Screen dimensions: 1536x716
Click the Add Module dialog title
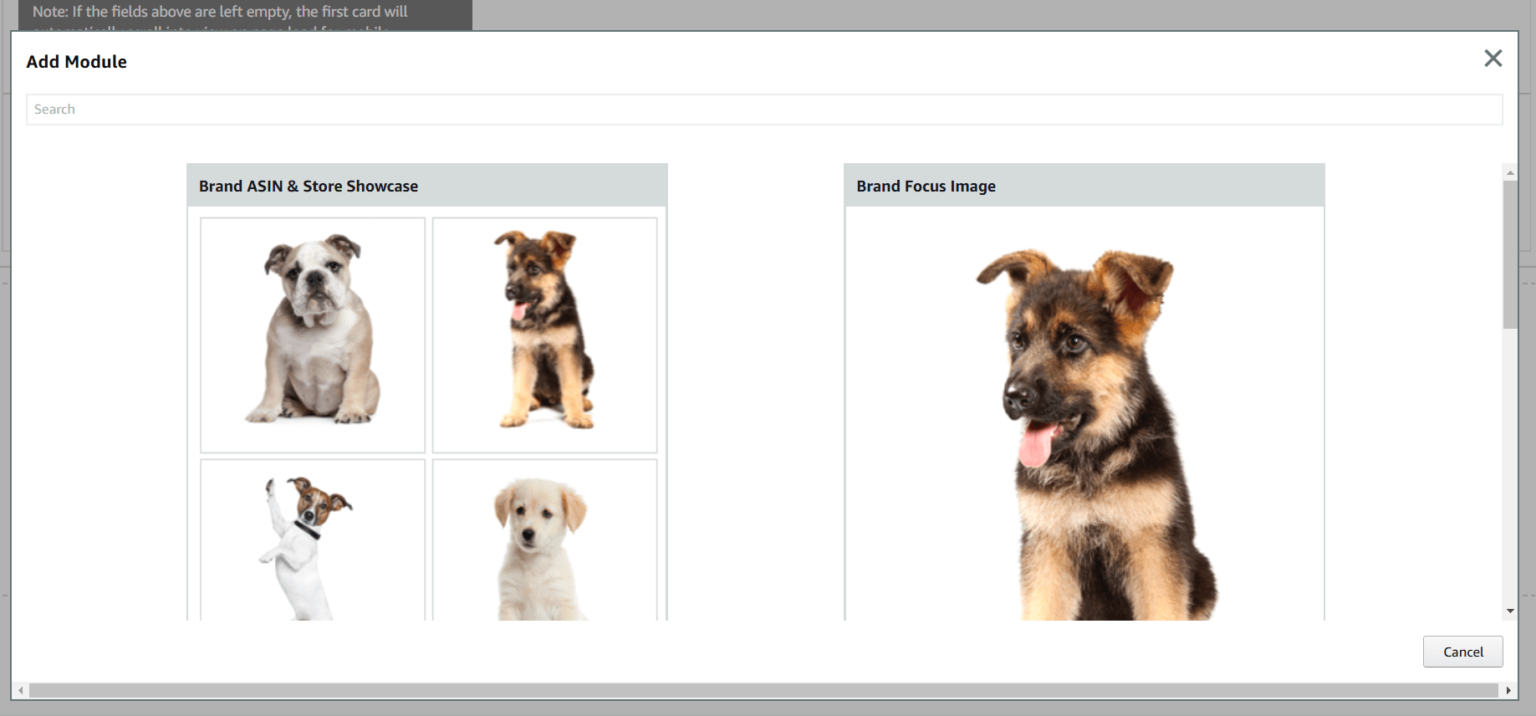click(77, 61)
